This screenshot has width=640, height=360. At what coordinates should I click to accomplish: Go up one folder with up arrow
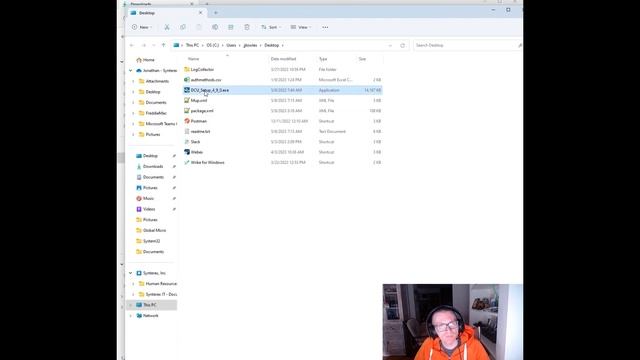pos(164,45)
